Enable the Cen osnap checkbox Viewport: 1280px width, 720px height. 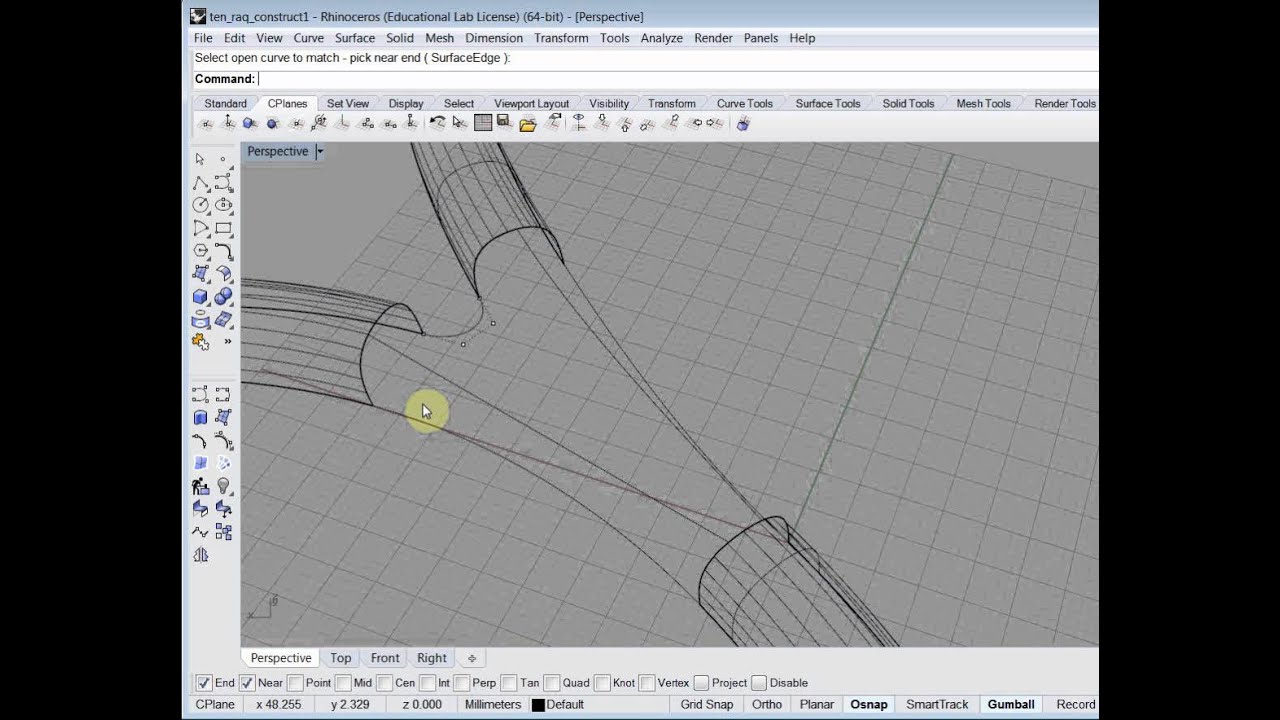[384, 683]
